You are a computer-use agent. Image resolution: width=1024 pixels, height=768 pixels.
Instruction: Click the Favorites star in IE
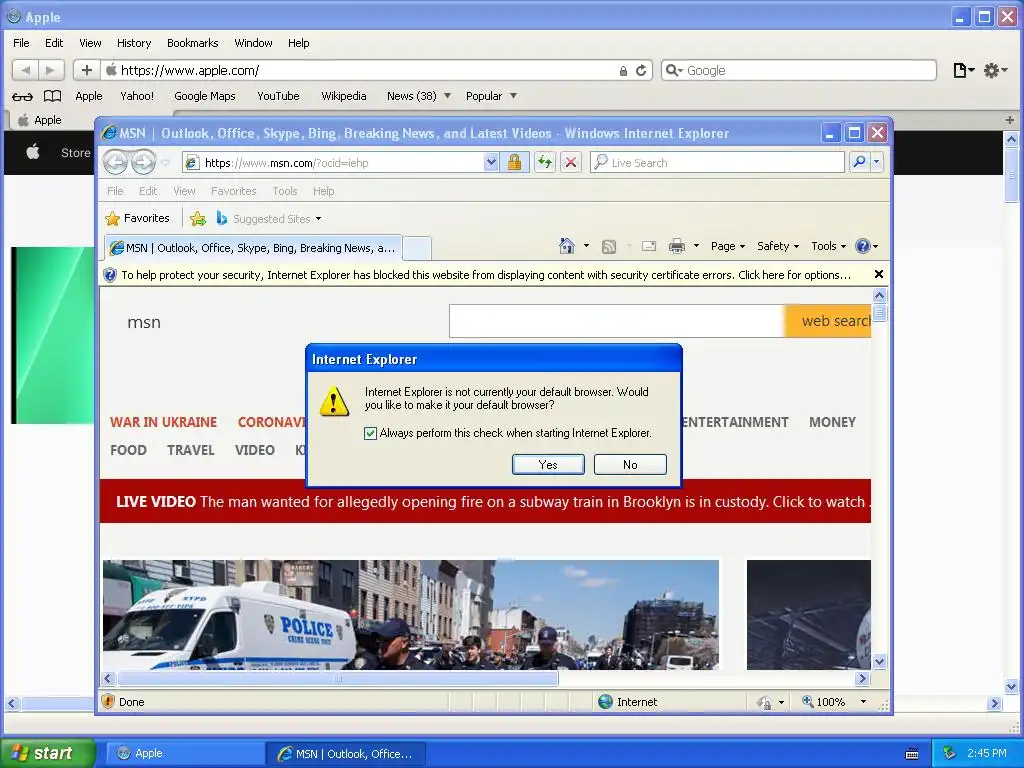[112, 218]
